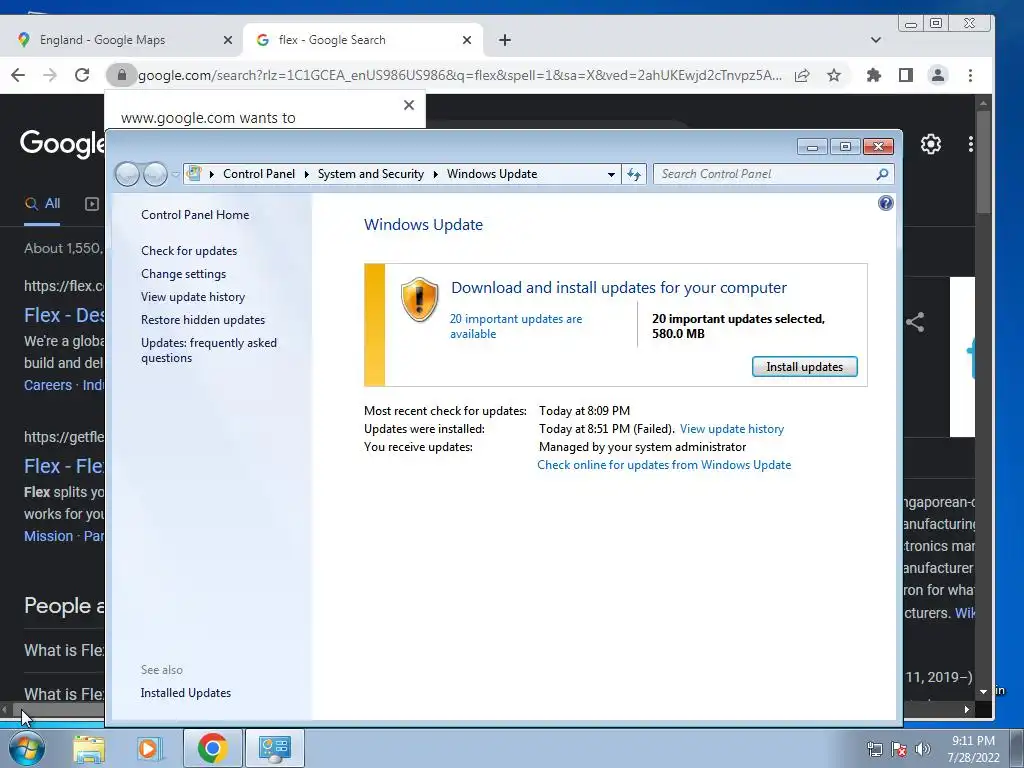
Task: Dismiss the google.com permission prompt
Action: click(409, 104)
